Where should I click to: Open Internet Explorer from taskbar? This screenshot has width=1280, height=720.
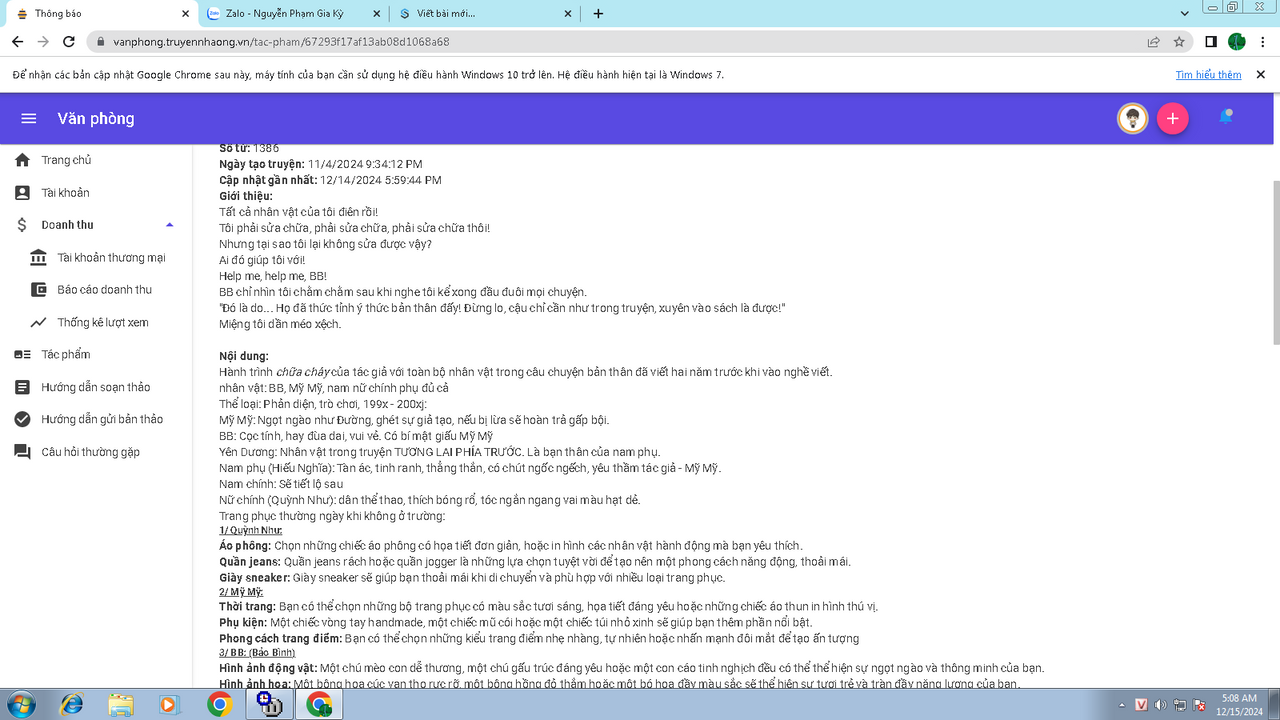pos(72,704)
